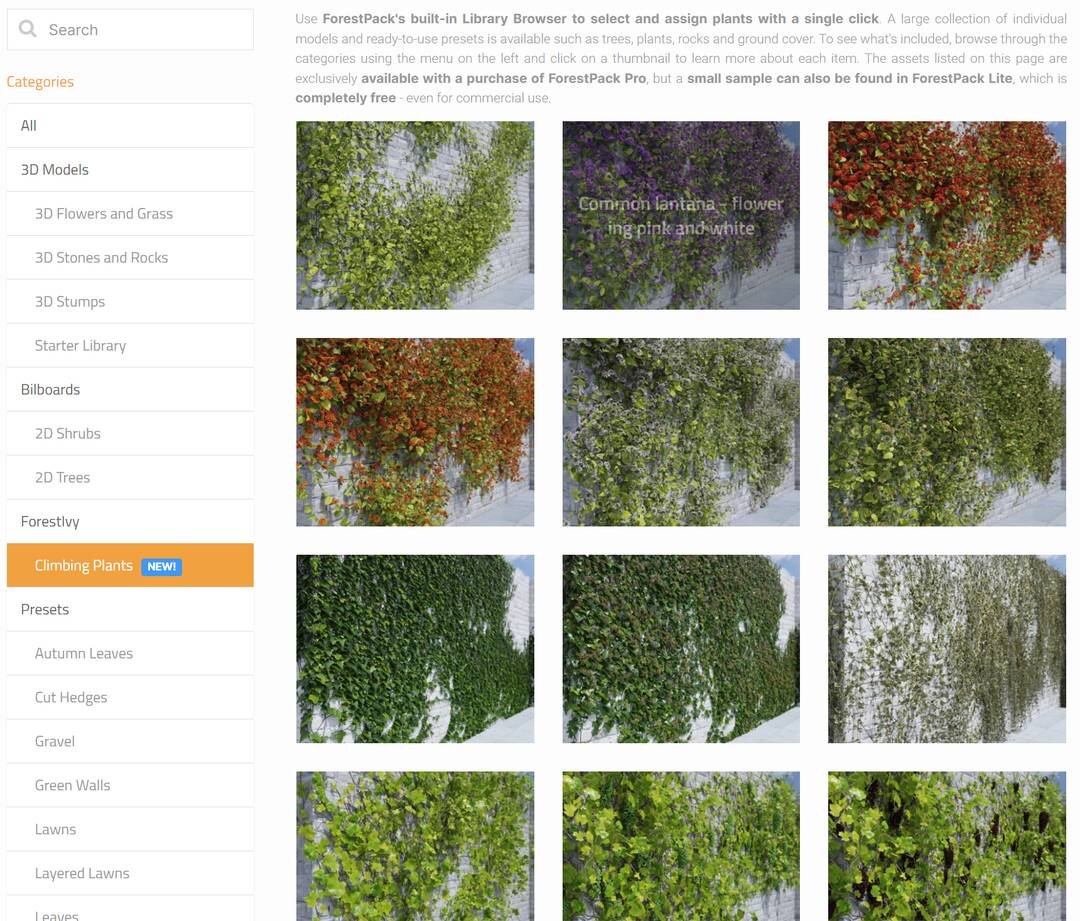
Task: Open the Presets category
Action: [129, 610]
